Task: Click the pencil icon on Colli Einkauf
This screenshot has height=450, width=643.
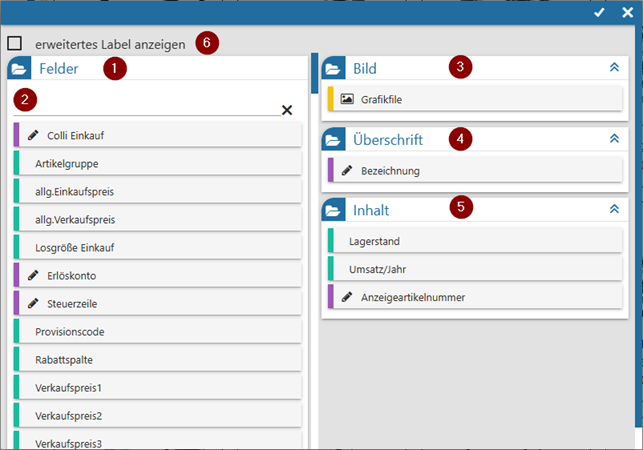Action: [x=34, y=135]
